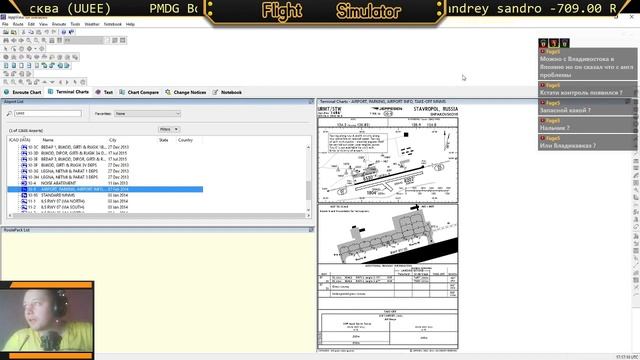Viewport: 640px width, 360px height.
Task: Open the Route menu
Action: [18, 24]
